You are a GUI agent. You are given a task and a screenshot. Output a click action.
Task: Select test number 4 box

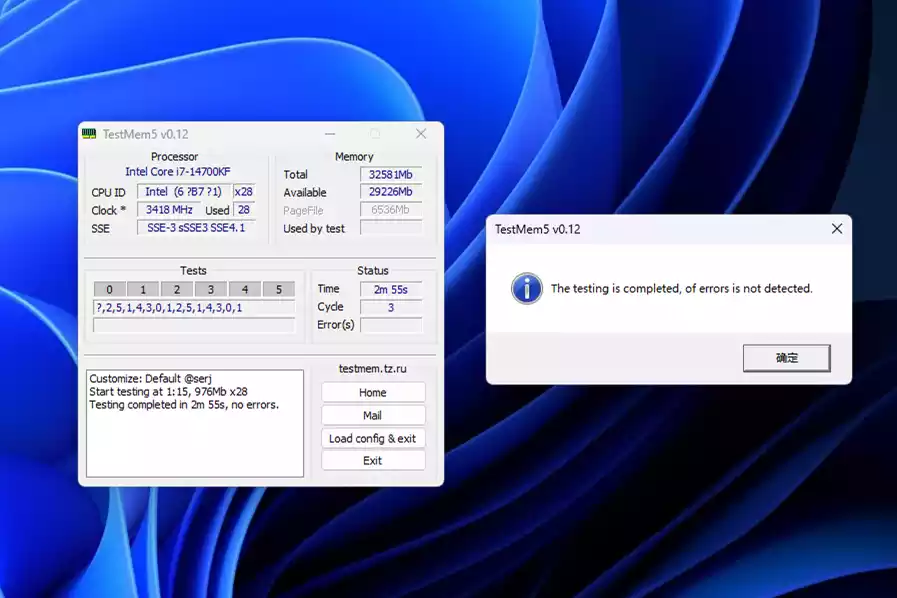[x=245, y=290]
